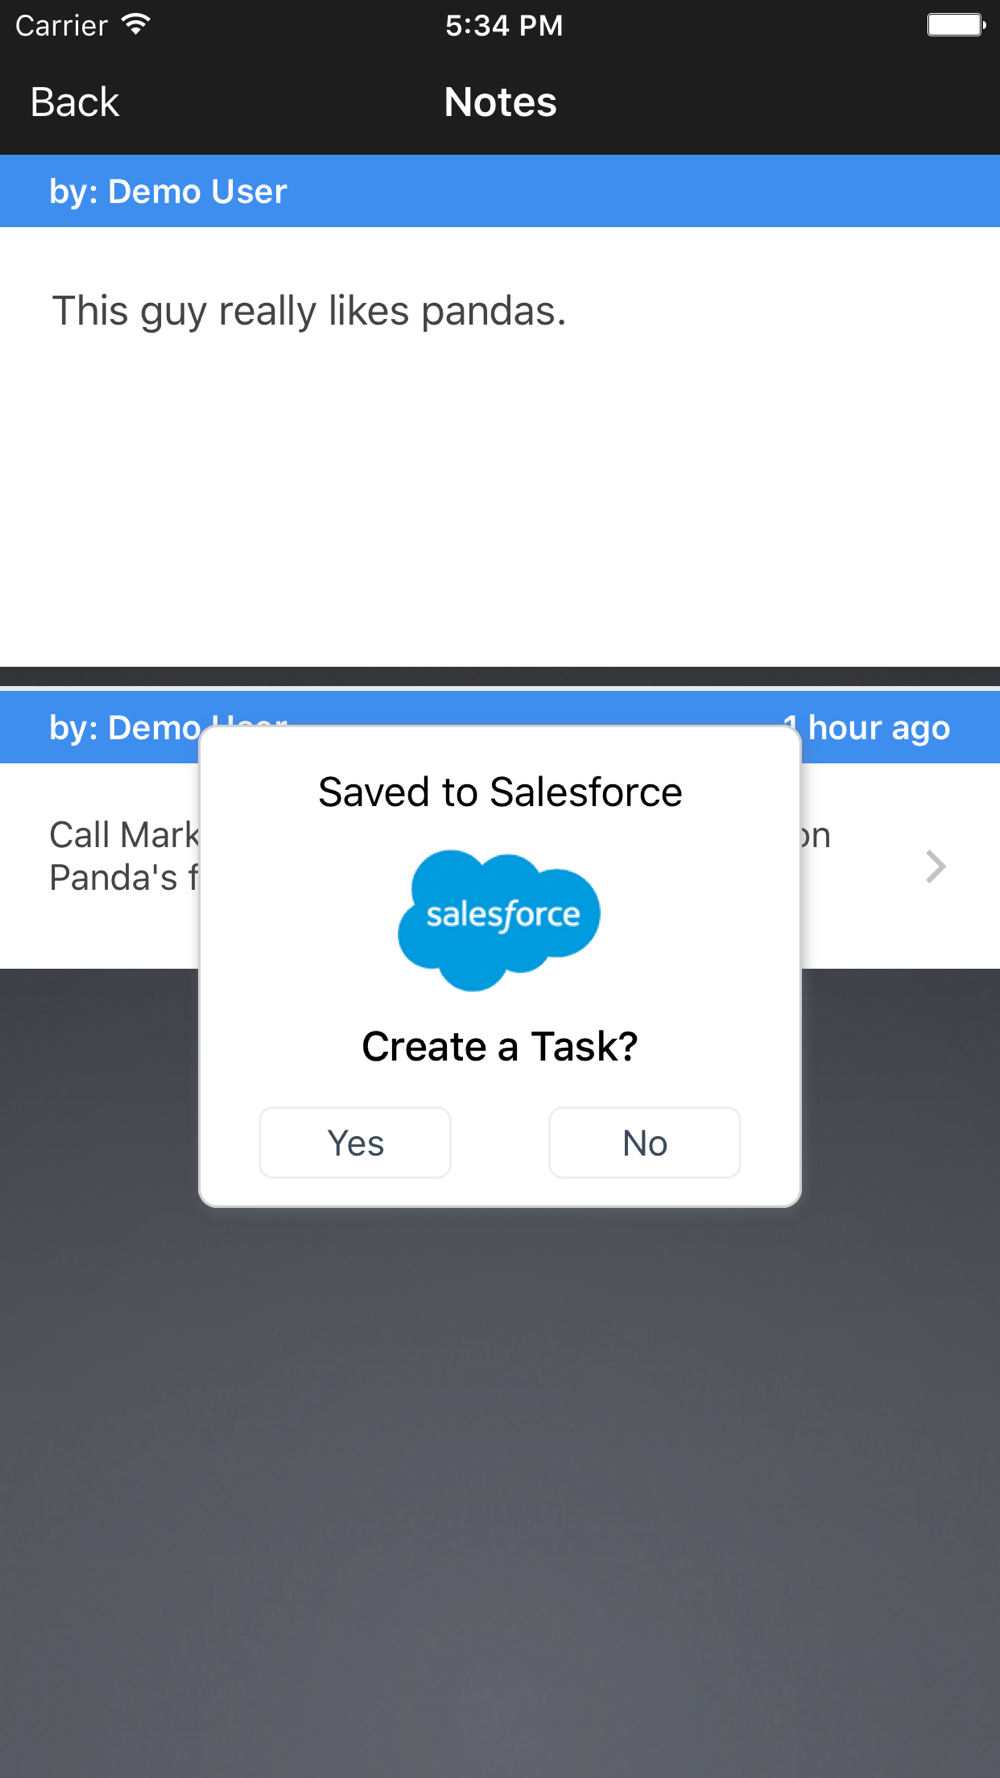Tap the partly hidden second "by: Demo" header
The width and height of the screenshot is (1000, 1778).
(124, 728)
